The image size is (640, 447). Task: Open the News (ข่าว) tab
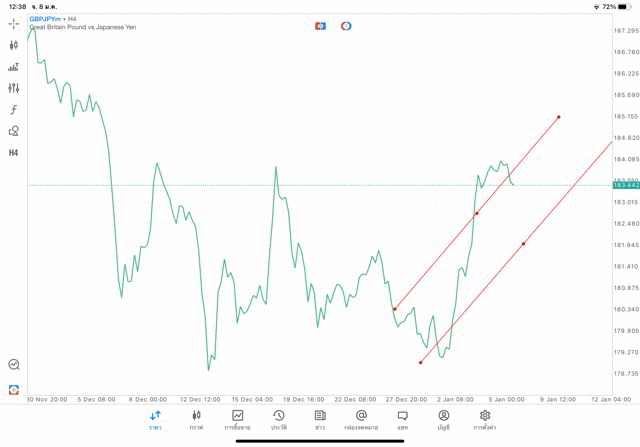coord(320,419)
